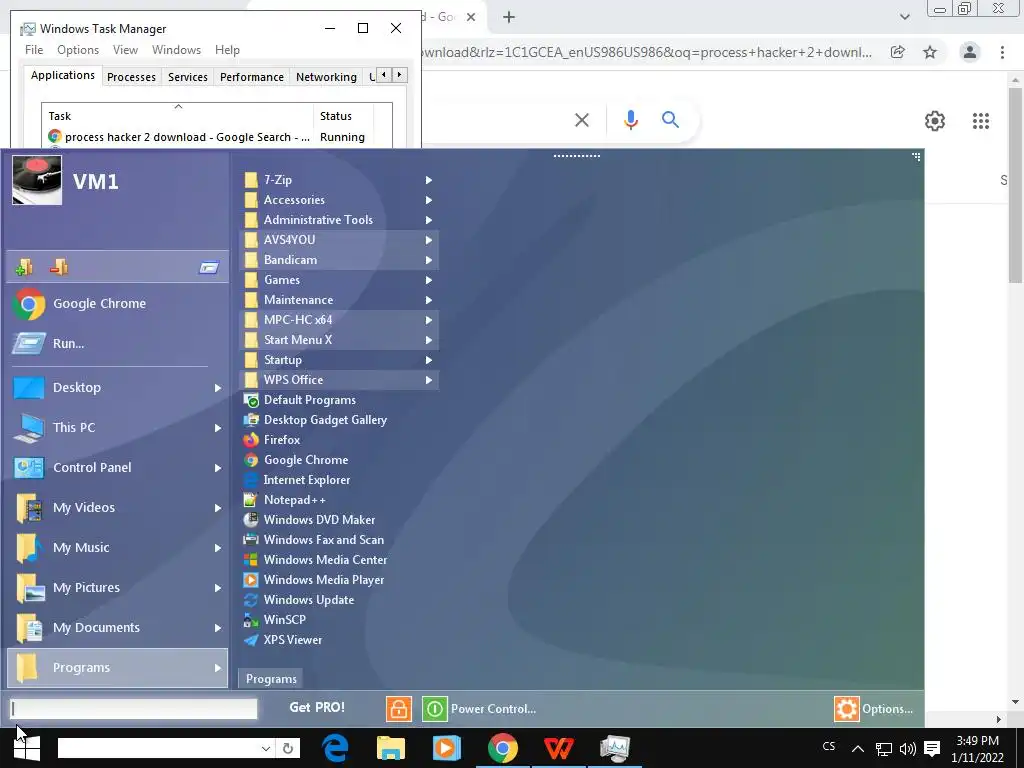This screenshot has height=768, width=1024.
Task: Open the My Documents submenu
Action: [x=118, y=628]
